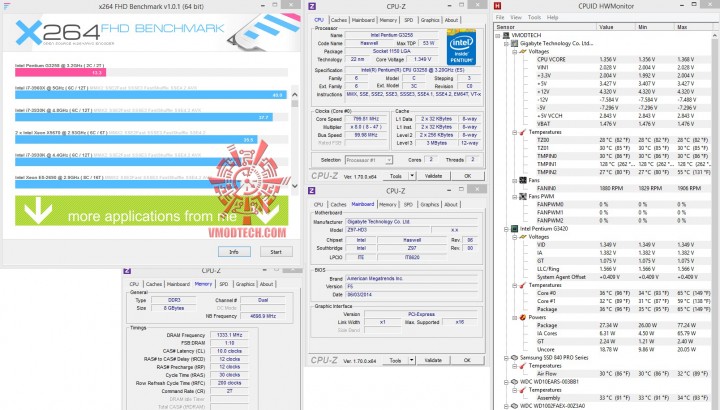Open the Tools dropdown arrow in the CPU-Z Mainboard window
This screenshot has width=720, height=410.
[x=412, y=360]
